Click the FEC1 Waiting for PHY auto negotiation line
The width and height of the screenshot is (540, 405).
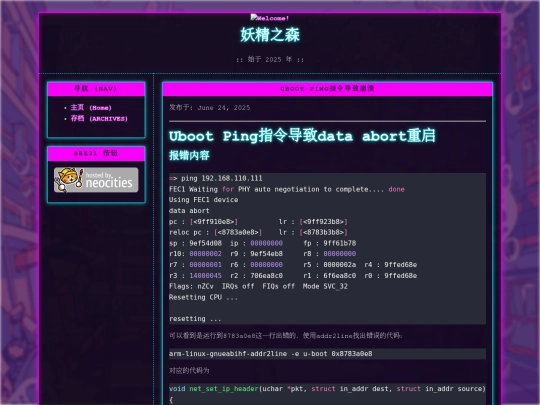[x=287, y=189]
